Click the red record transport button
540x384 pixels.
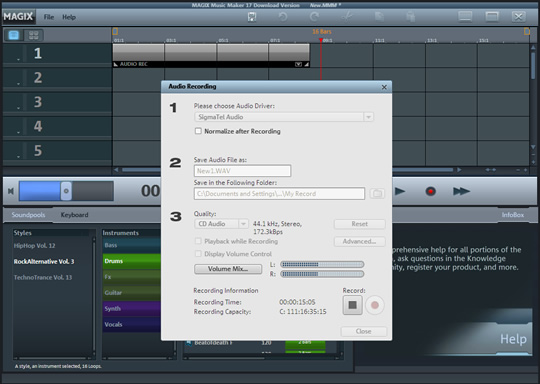point(430,191)
